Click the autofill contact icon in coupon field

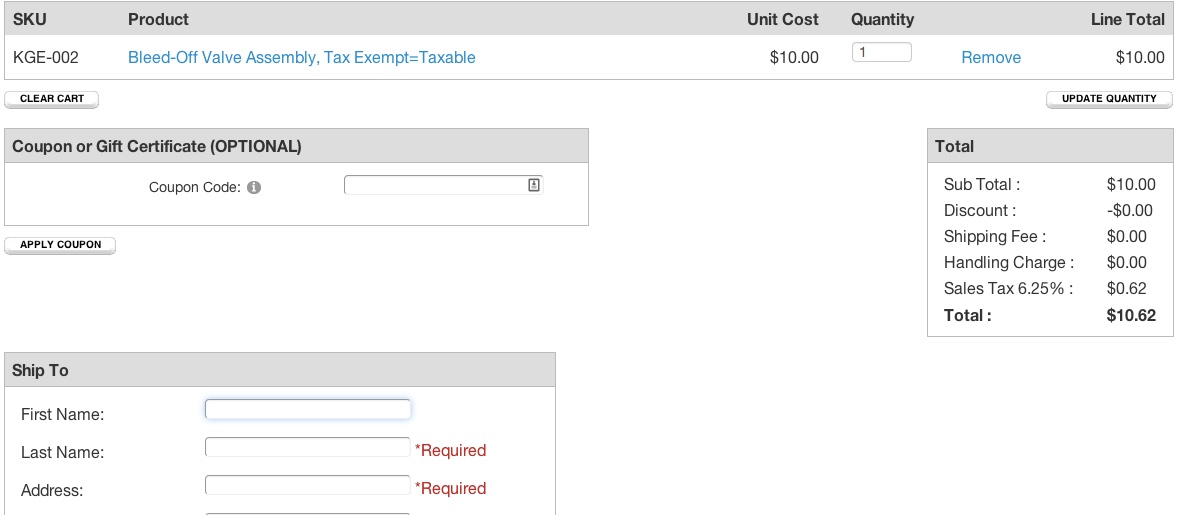[534, 185]
